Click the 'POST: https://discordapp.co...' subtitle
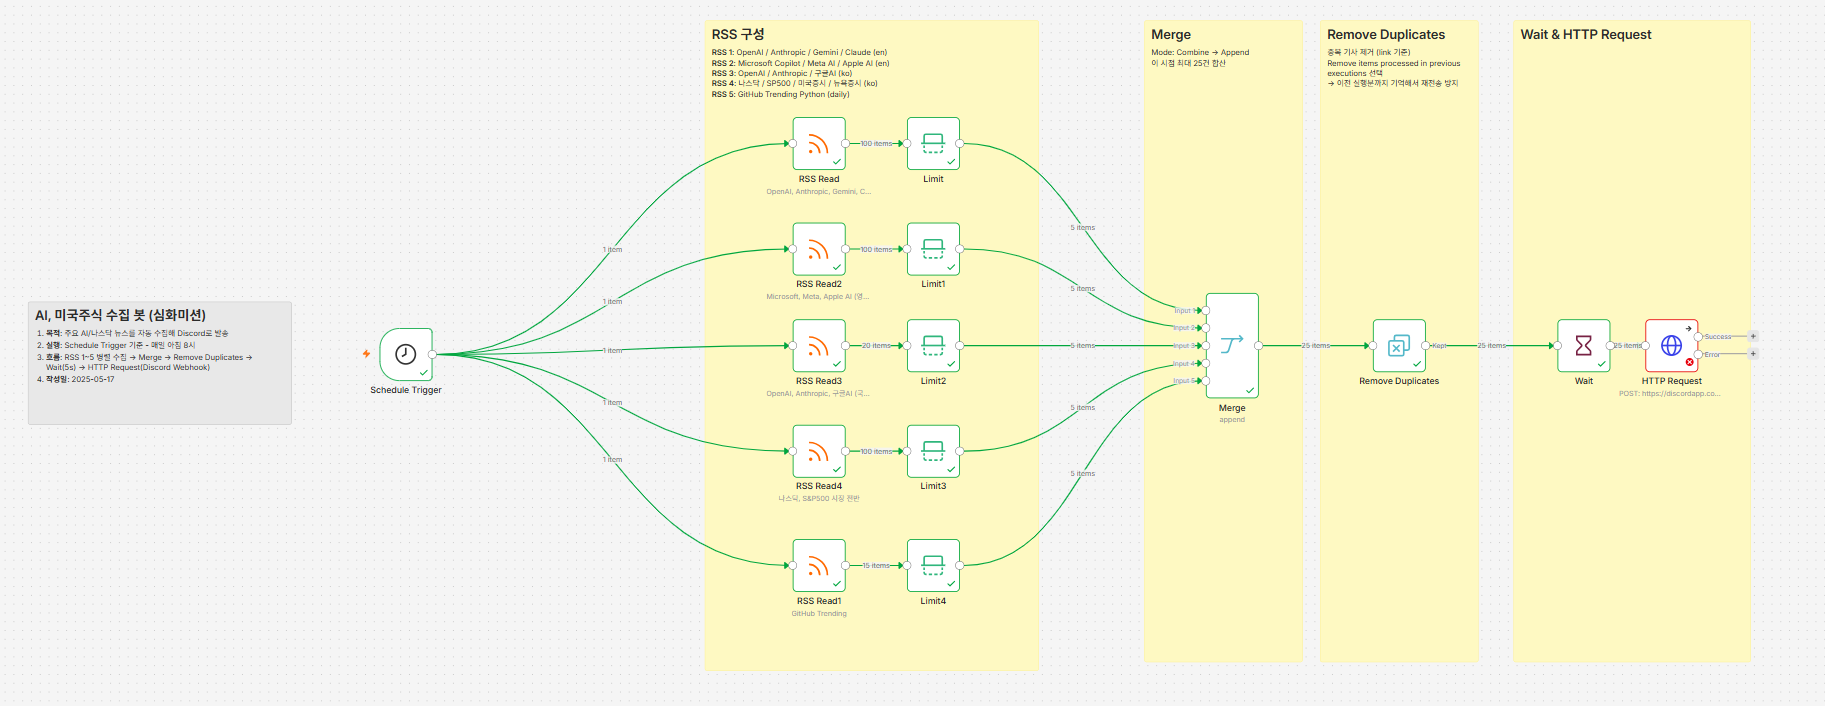The image size is (1825, 706). (1669, 393)
